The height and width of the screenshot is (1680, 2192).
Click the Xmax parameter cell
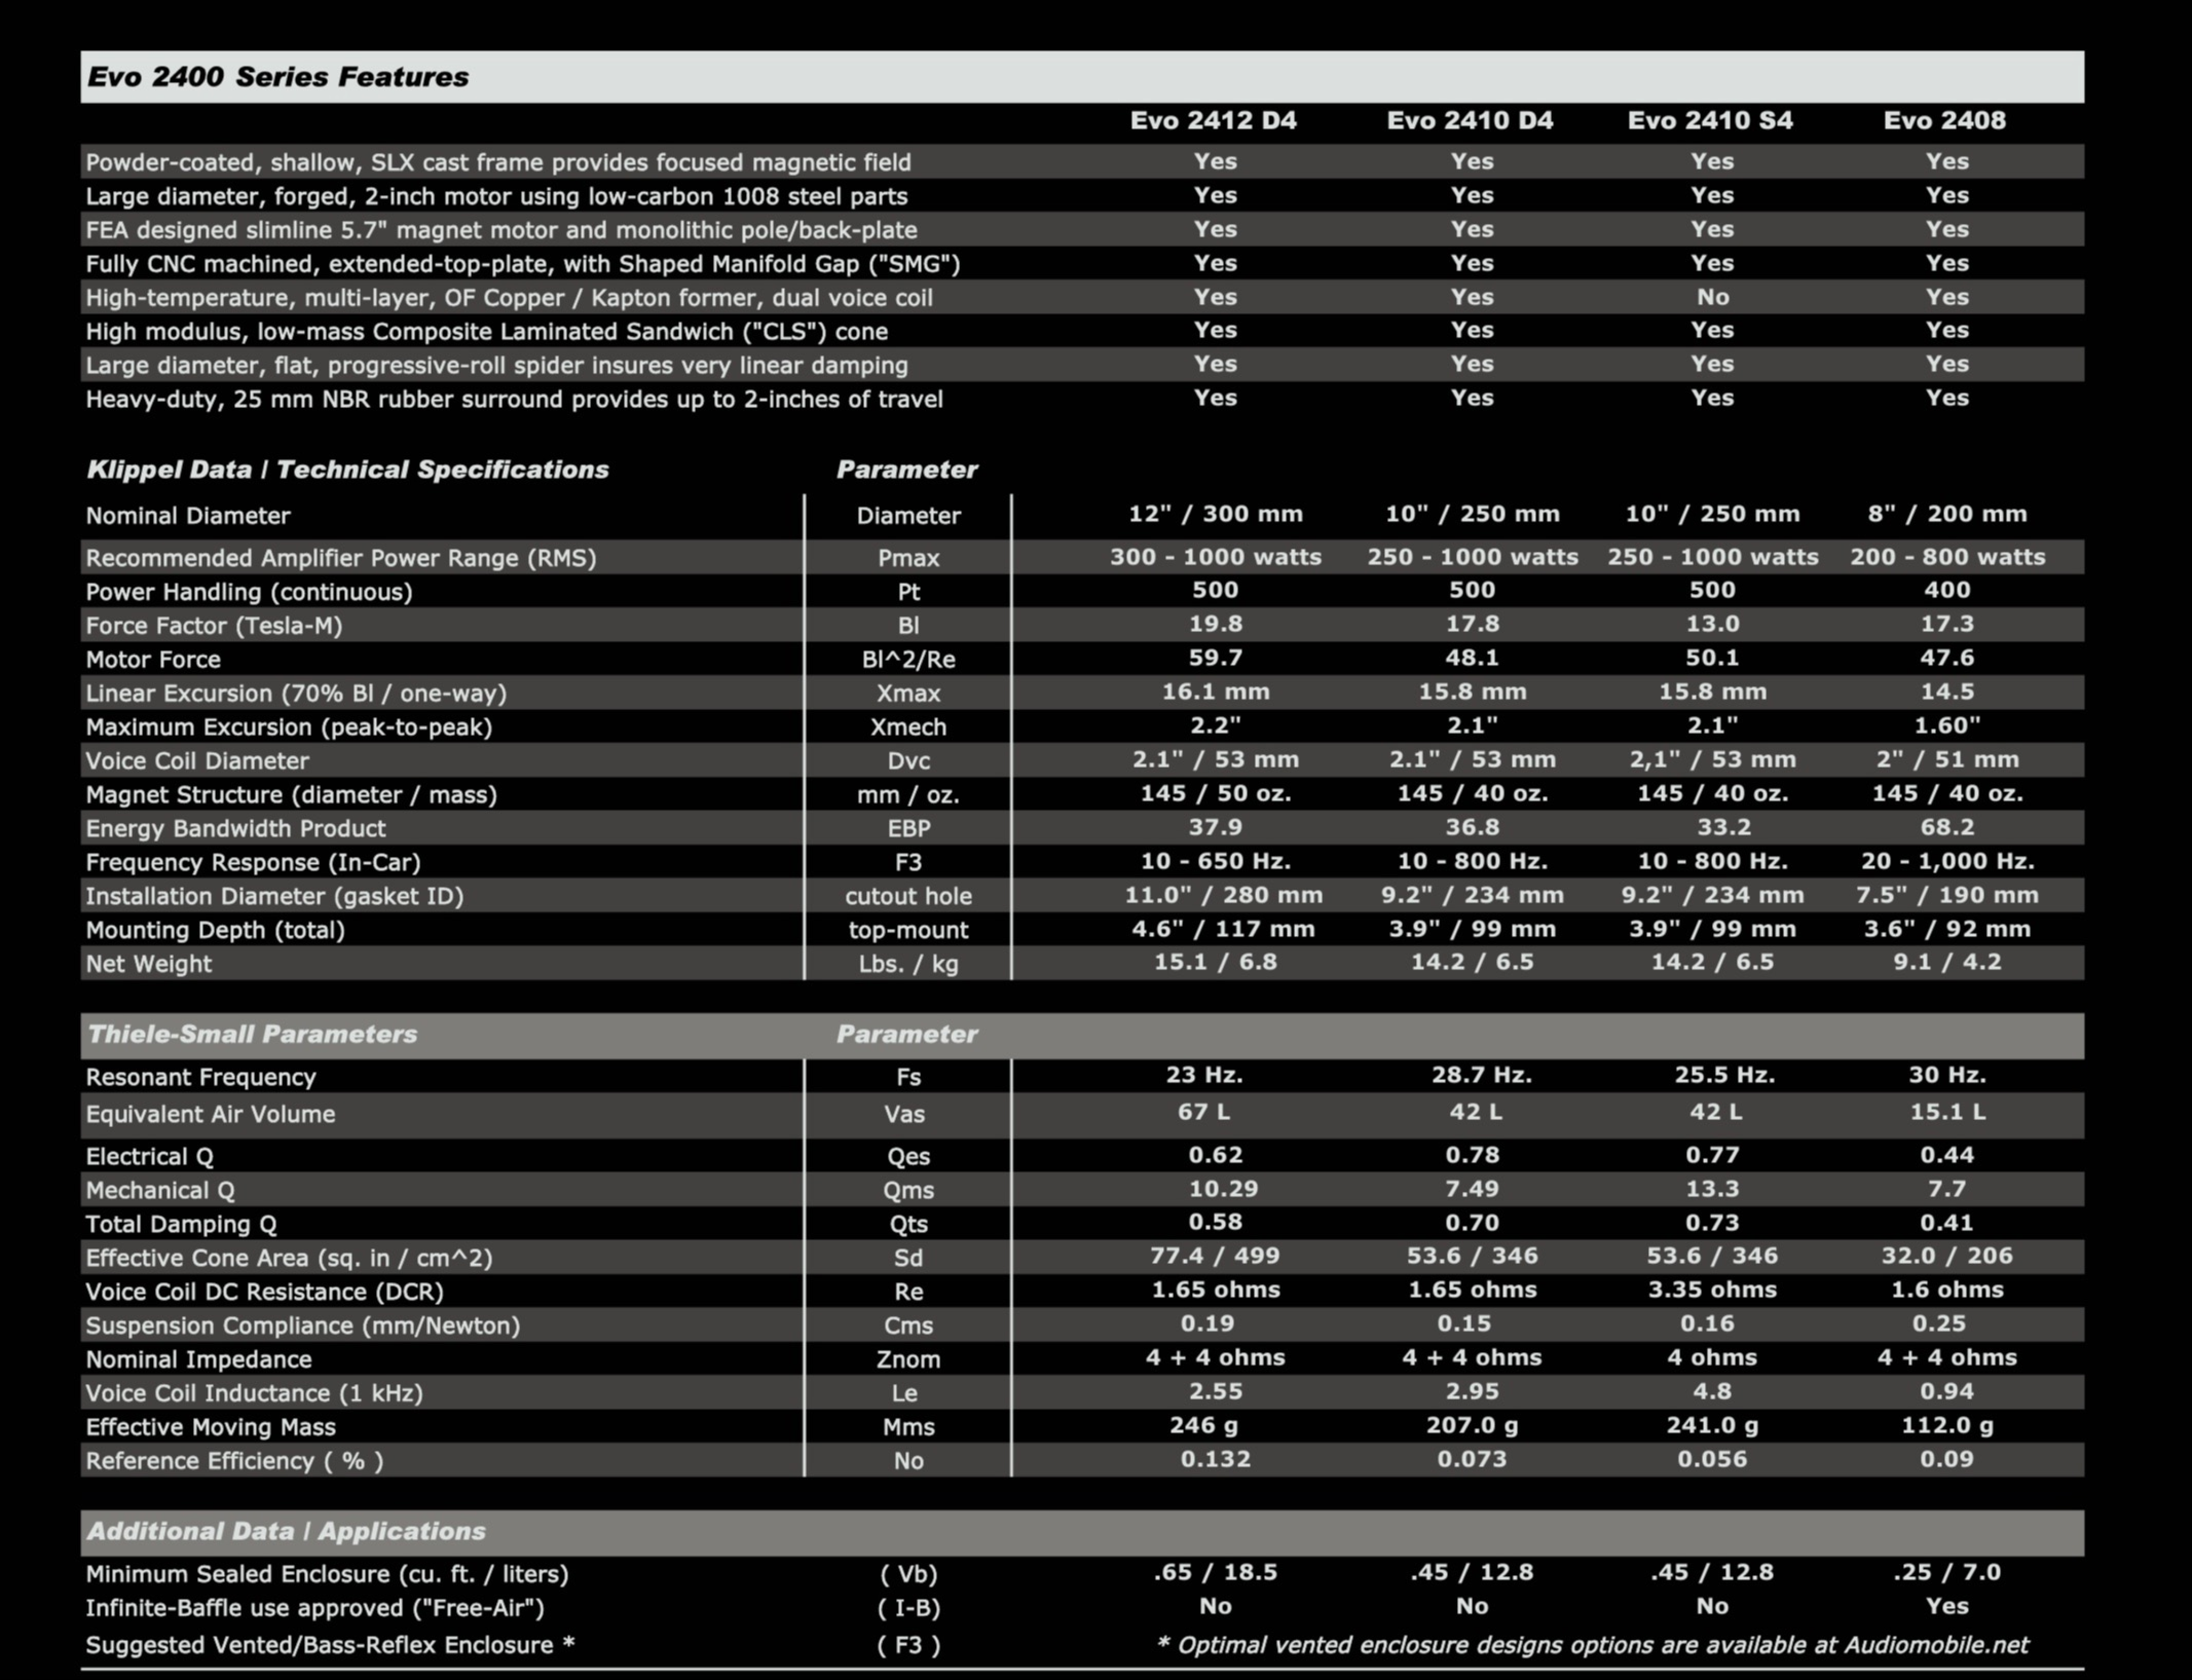(x=908, y=693)
